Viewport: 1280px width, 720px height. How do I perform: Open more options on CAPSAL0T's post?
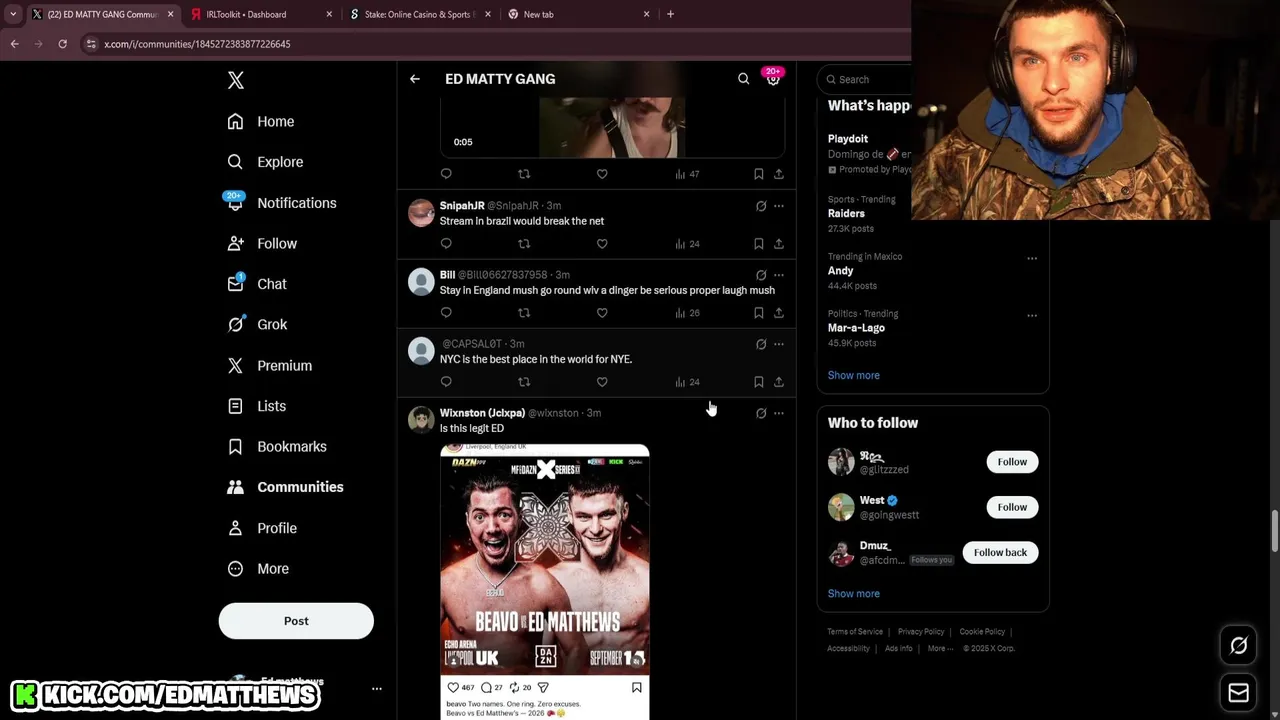coord(778,344)
